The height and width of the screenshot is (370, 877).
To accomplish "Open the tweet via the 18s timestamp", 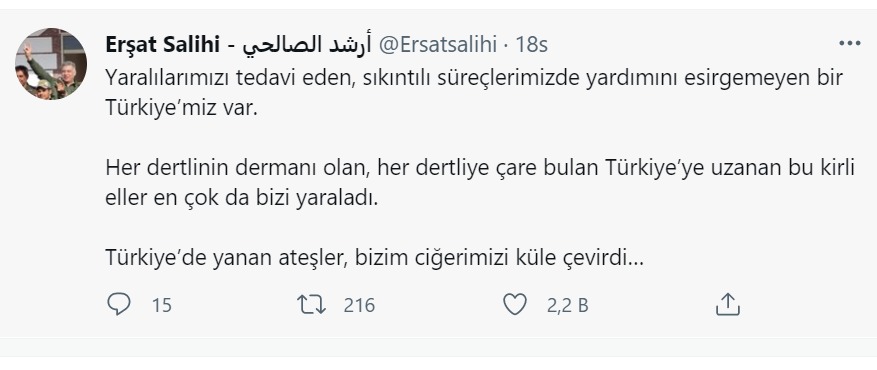I will tap(531, 45).
